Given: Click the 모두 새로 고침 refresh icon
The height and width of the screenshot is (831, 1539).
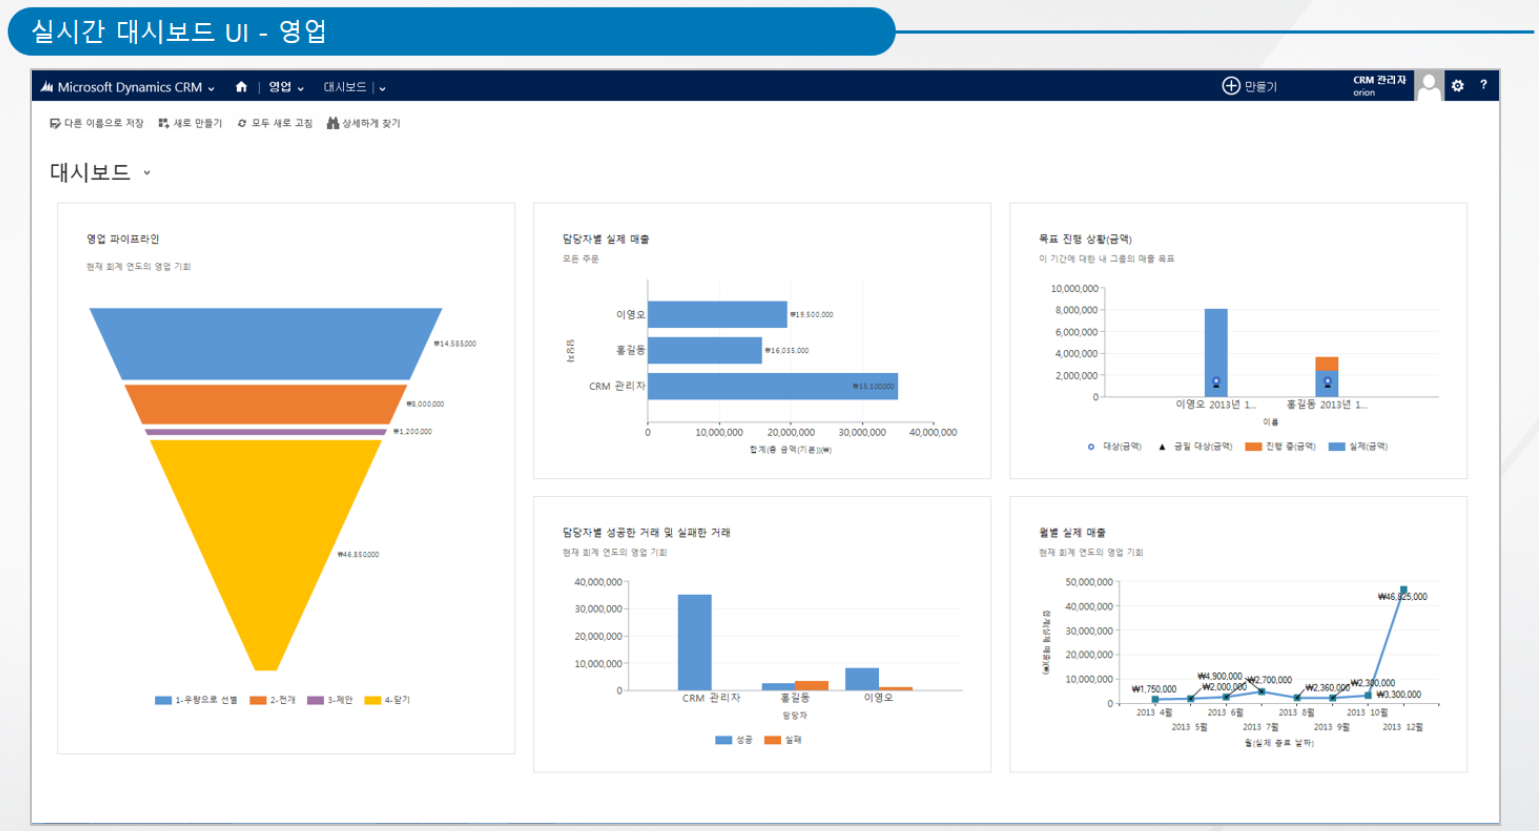Looking at the screenshot, I should pos(242,123).
